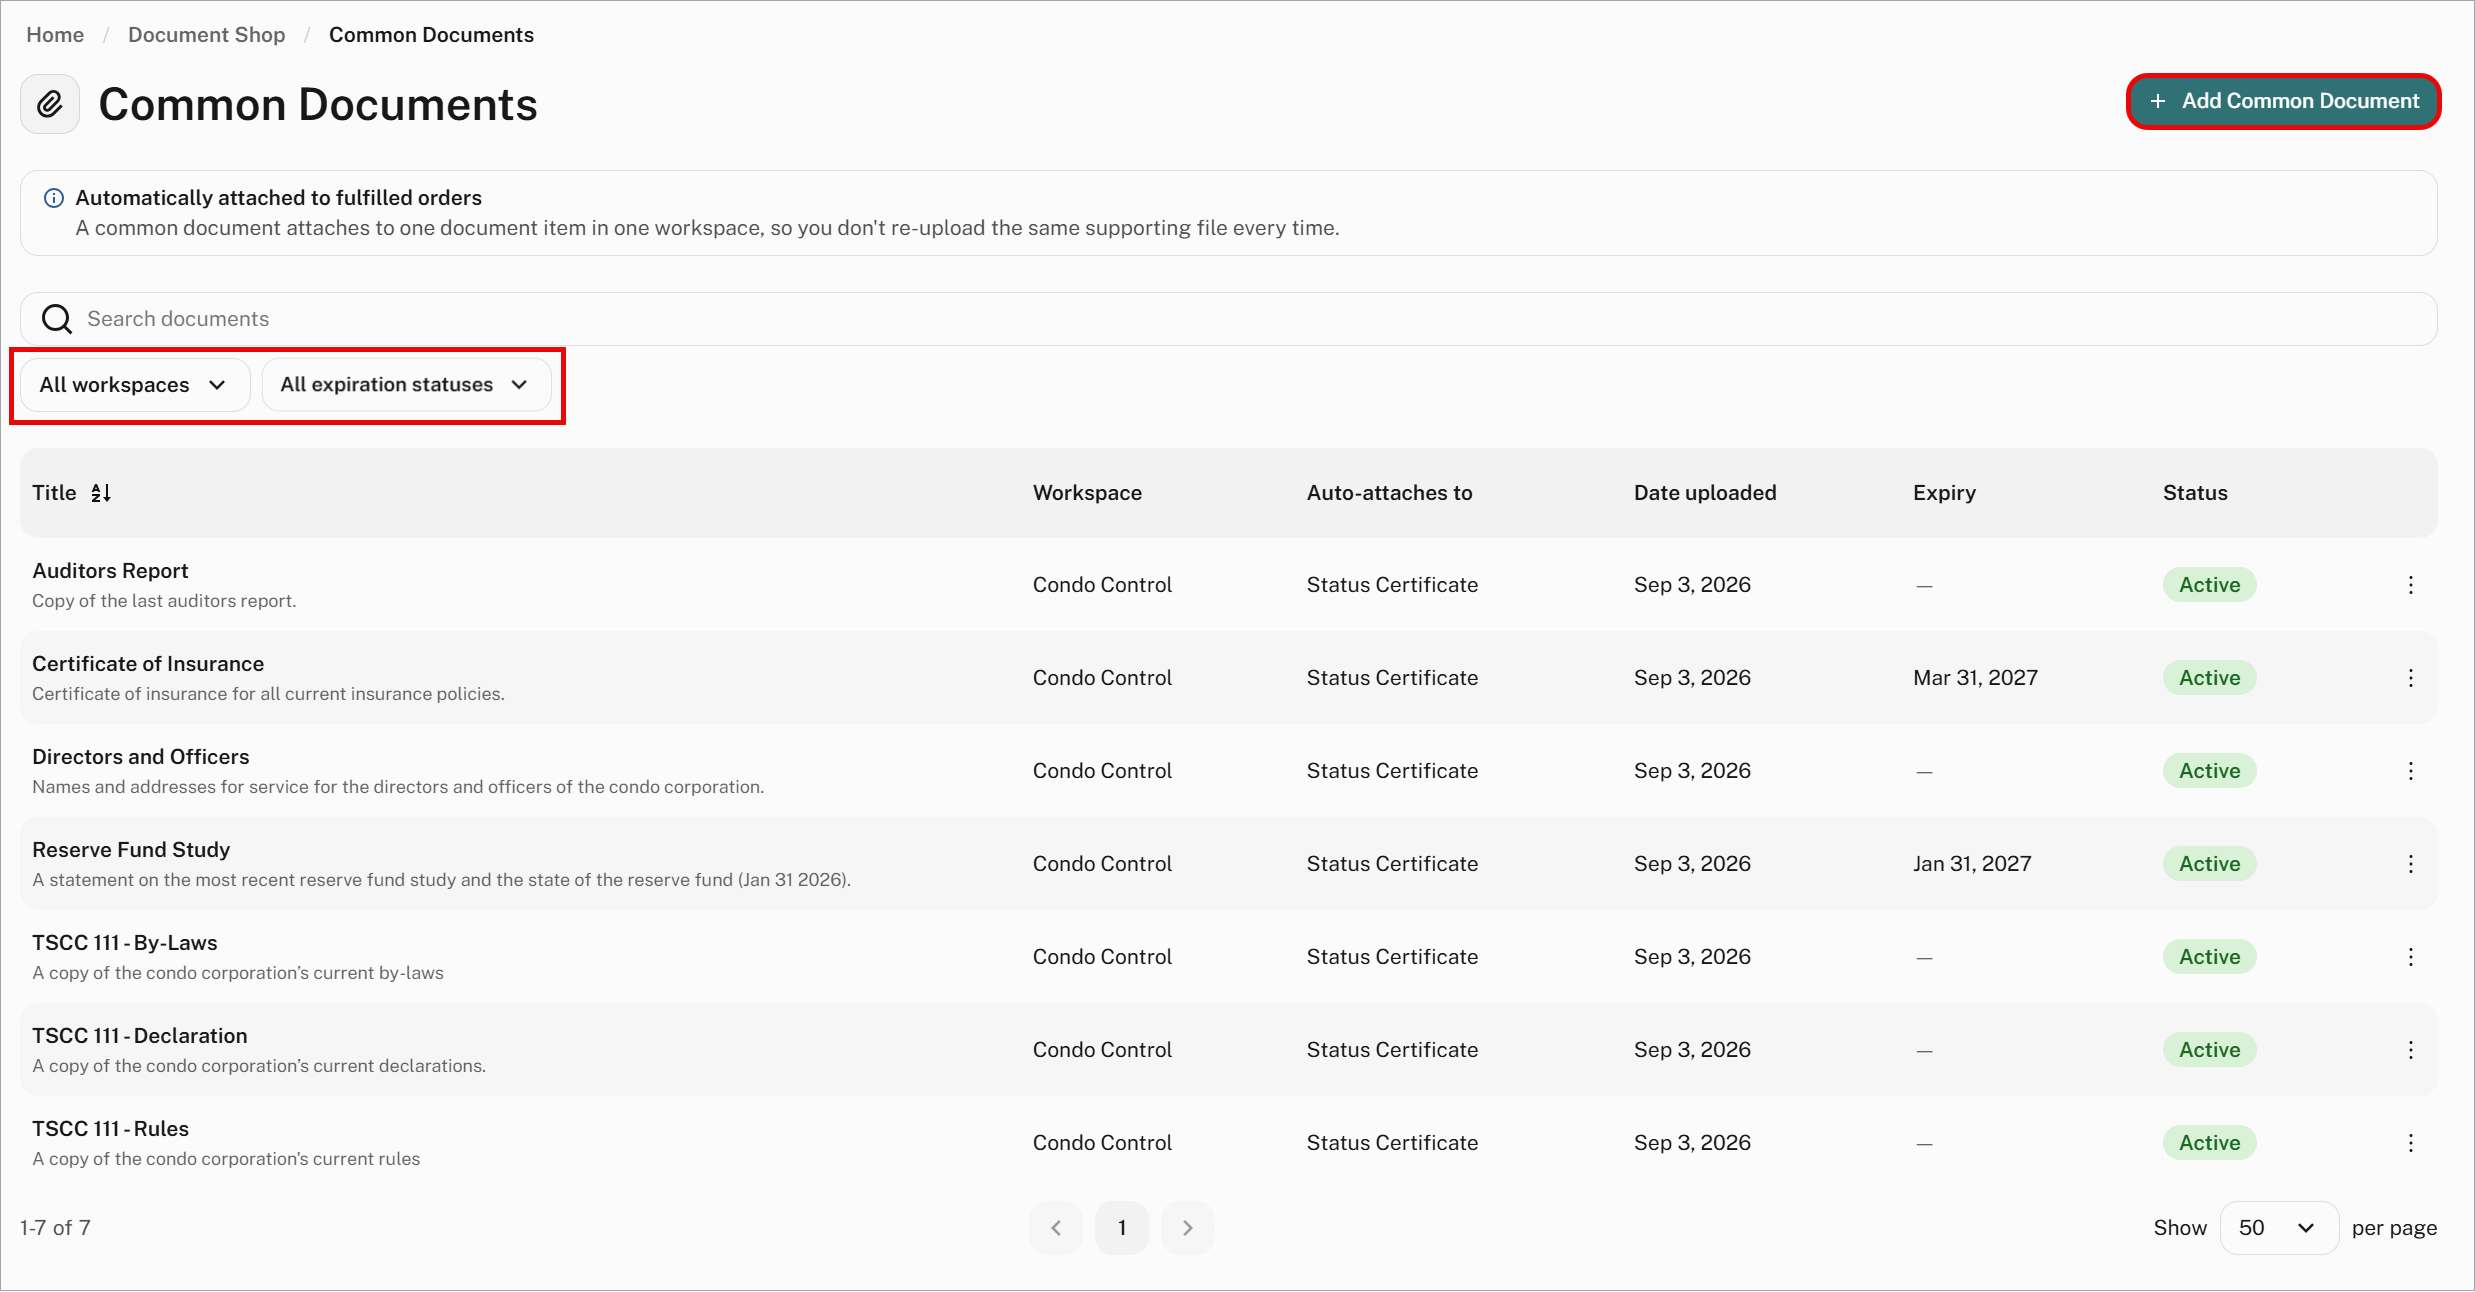Click the Common Documents breadcrumb
Viewport: 2475px width, 1292px height.
tap(431, 35)
